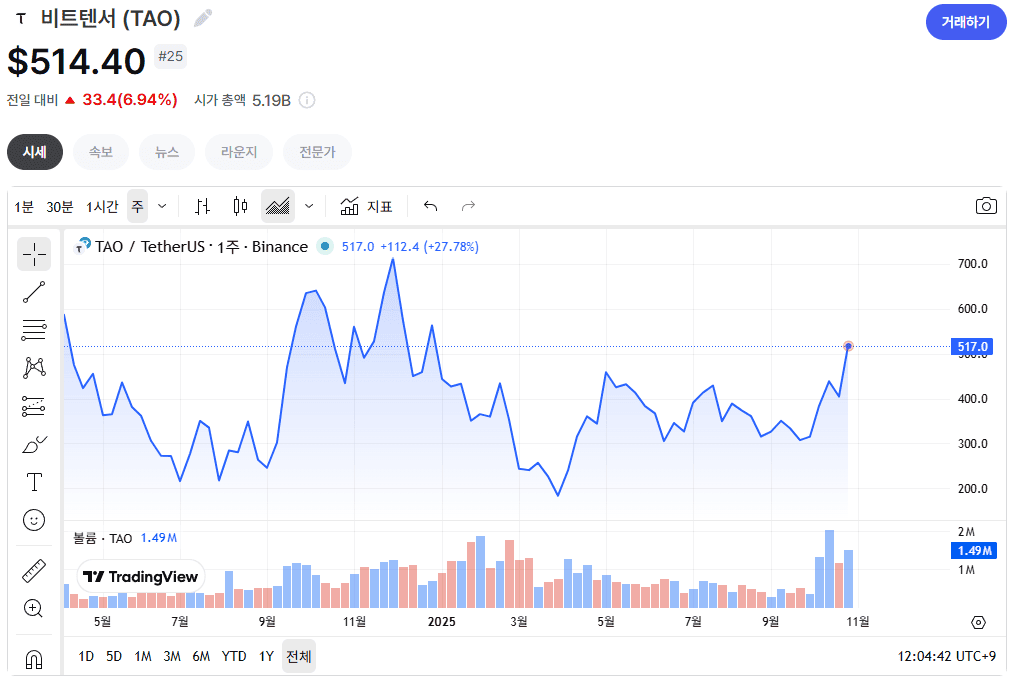Screen dimensions: 1014x686
Task: Select the brush drawing tool
Action: [x=34, y=444]
